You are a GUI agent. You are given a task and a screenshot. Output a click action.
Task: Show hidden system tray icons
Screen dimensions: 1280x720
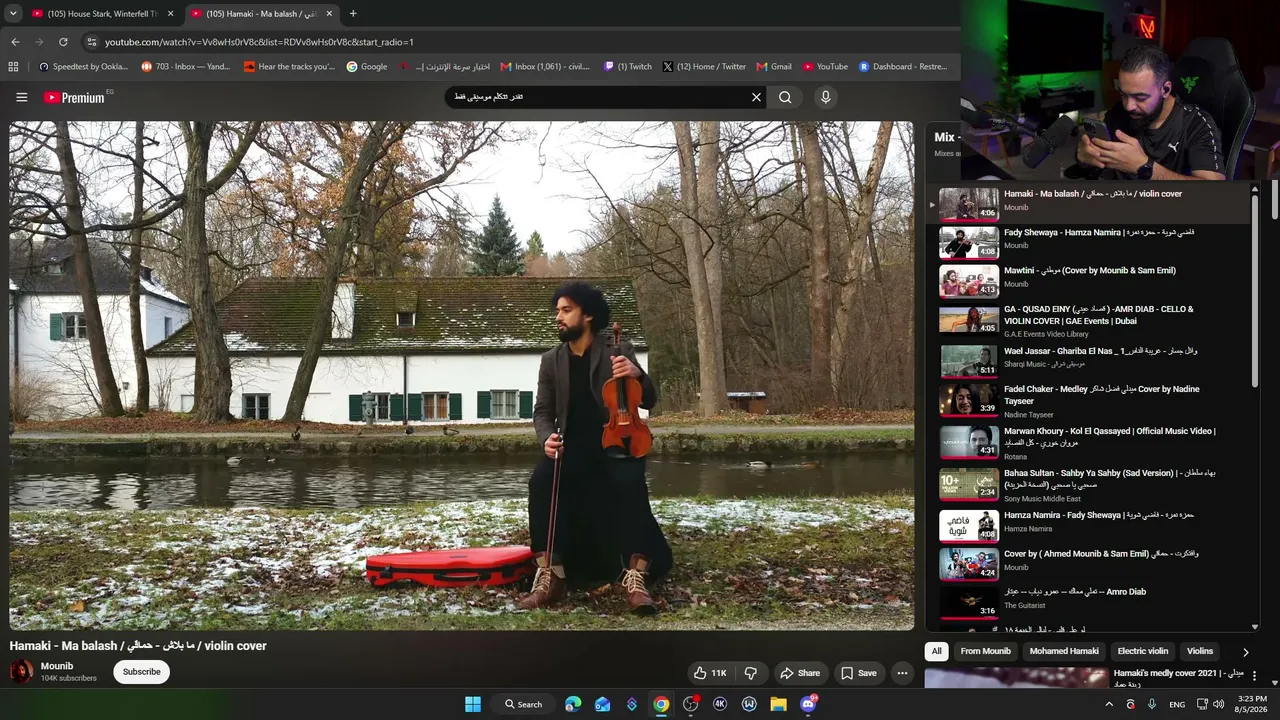1109,704
